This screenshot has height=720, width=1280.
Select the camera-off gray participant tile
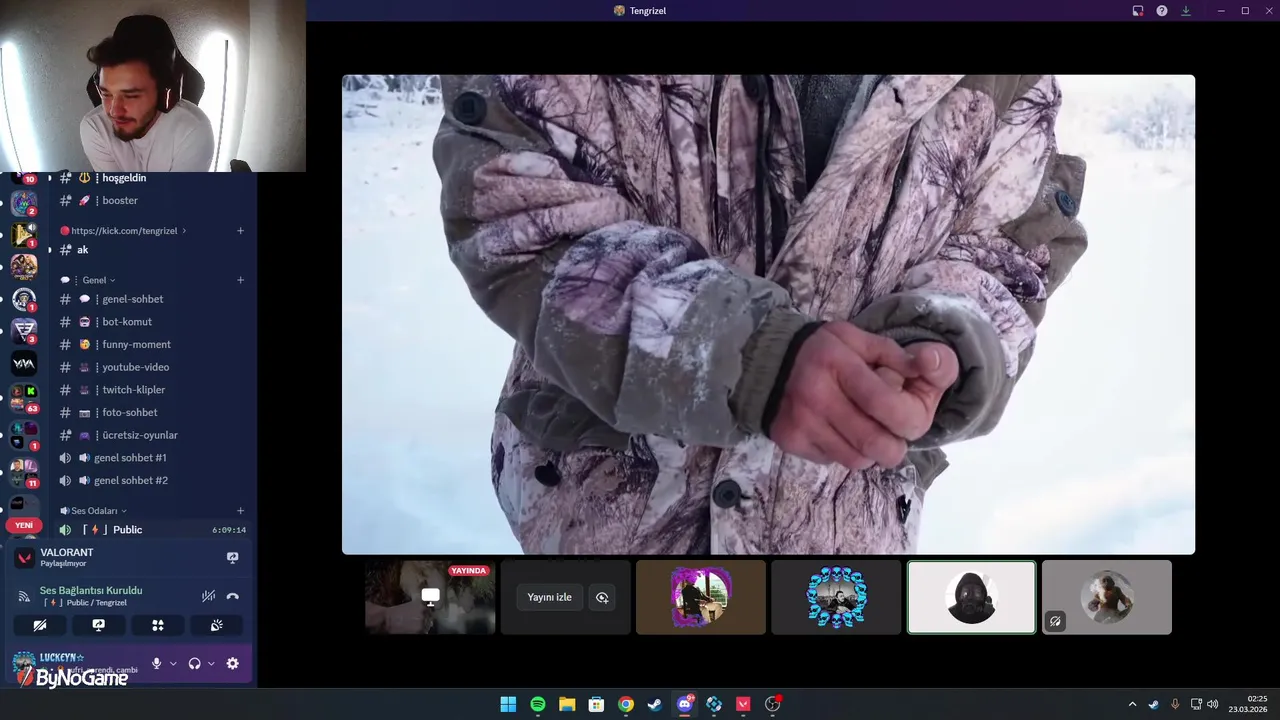coord(1107,597)
